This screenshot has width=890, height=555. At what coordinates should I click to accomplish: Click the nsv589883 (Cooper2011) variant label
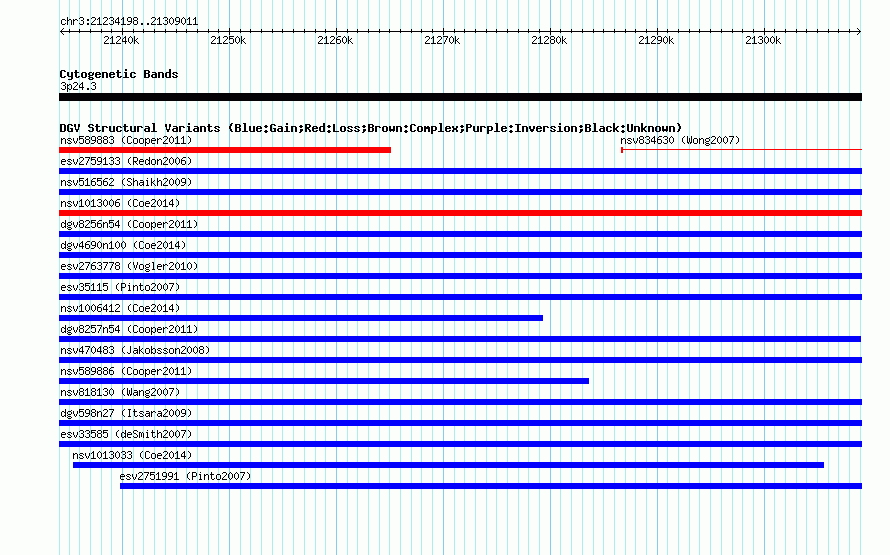[126, 140]
